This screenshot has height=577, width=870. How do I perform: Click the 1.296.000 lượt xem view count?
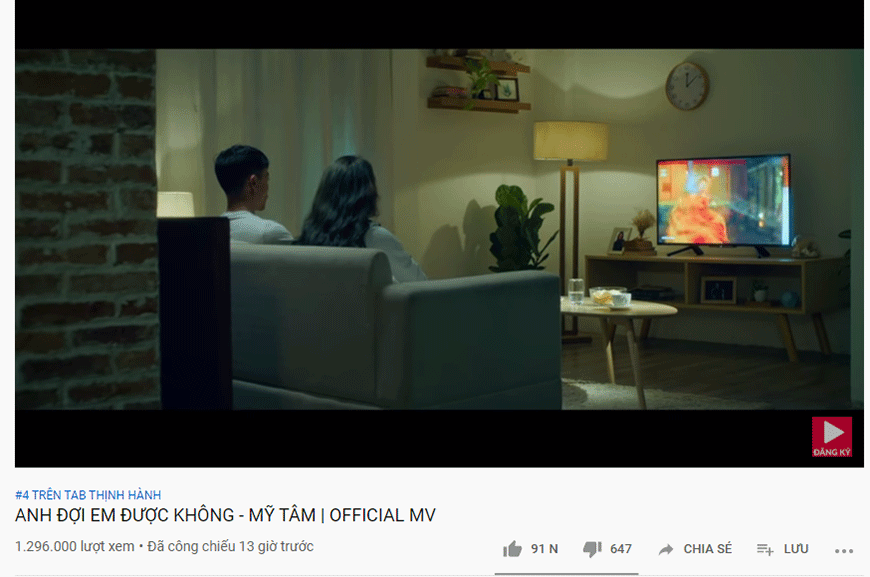(74, 546)
